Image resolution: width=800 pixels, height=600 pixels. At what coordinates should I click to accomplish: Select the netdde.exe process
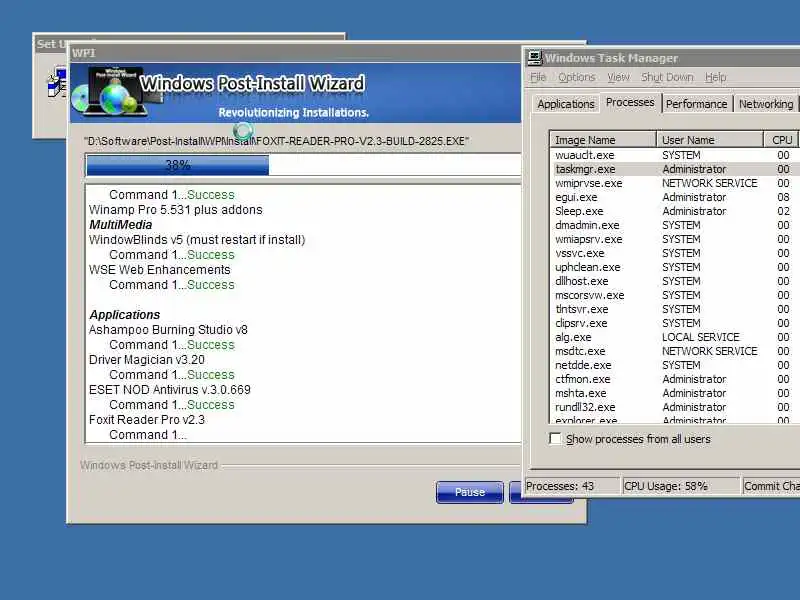tap(673, 365)
